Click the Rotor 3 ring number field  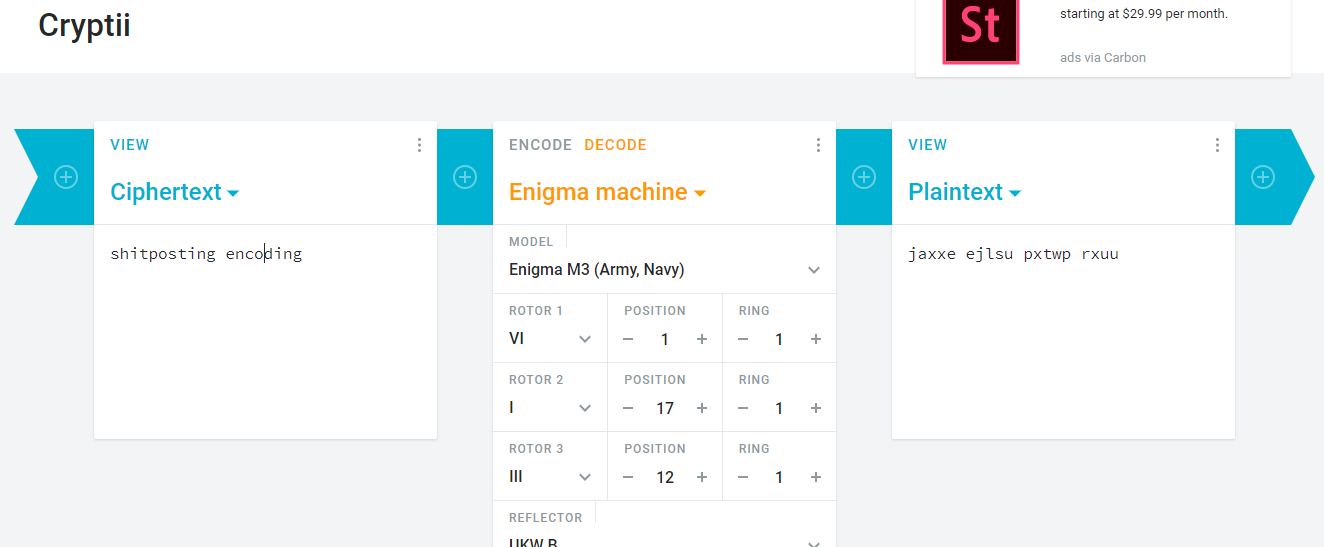[779, 477]
